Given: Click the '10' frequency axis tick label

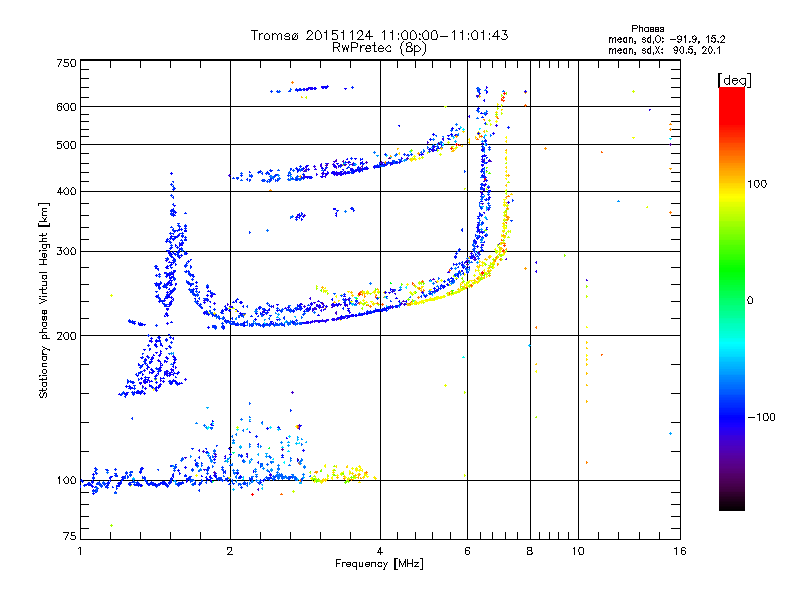Looking at the screenshot, I should 578,551.
